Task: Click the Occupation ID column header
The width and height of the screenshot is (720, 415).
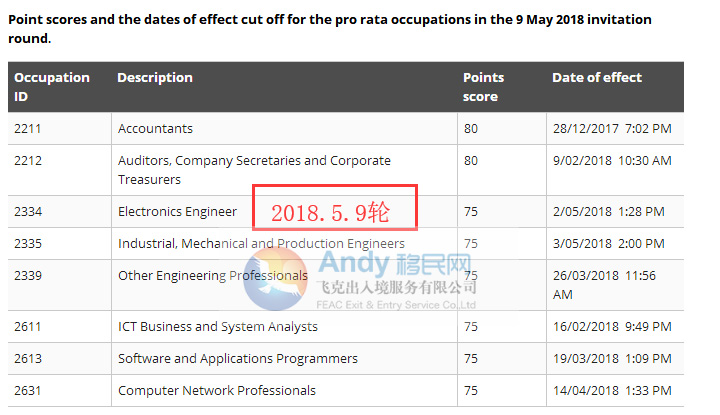Action: [x=51, y=87]
